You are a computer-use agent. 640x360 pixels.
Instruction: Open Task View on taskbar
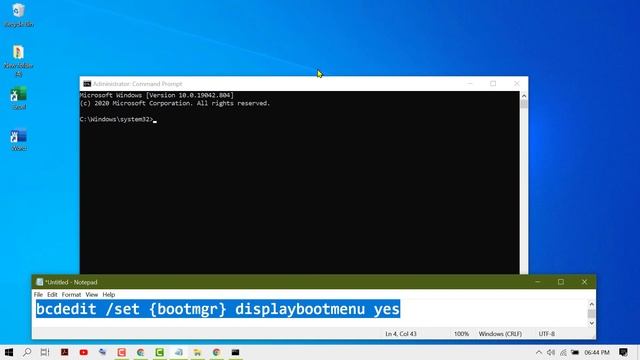tap(45, 352)
